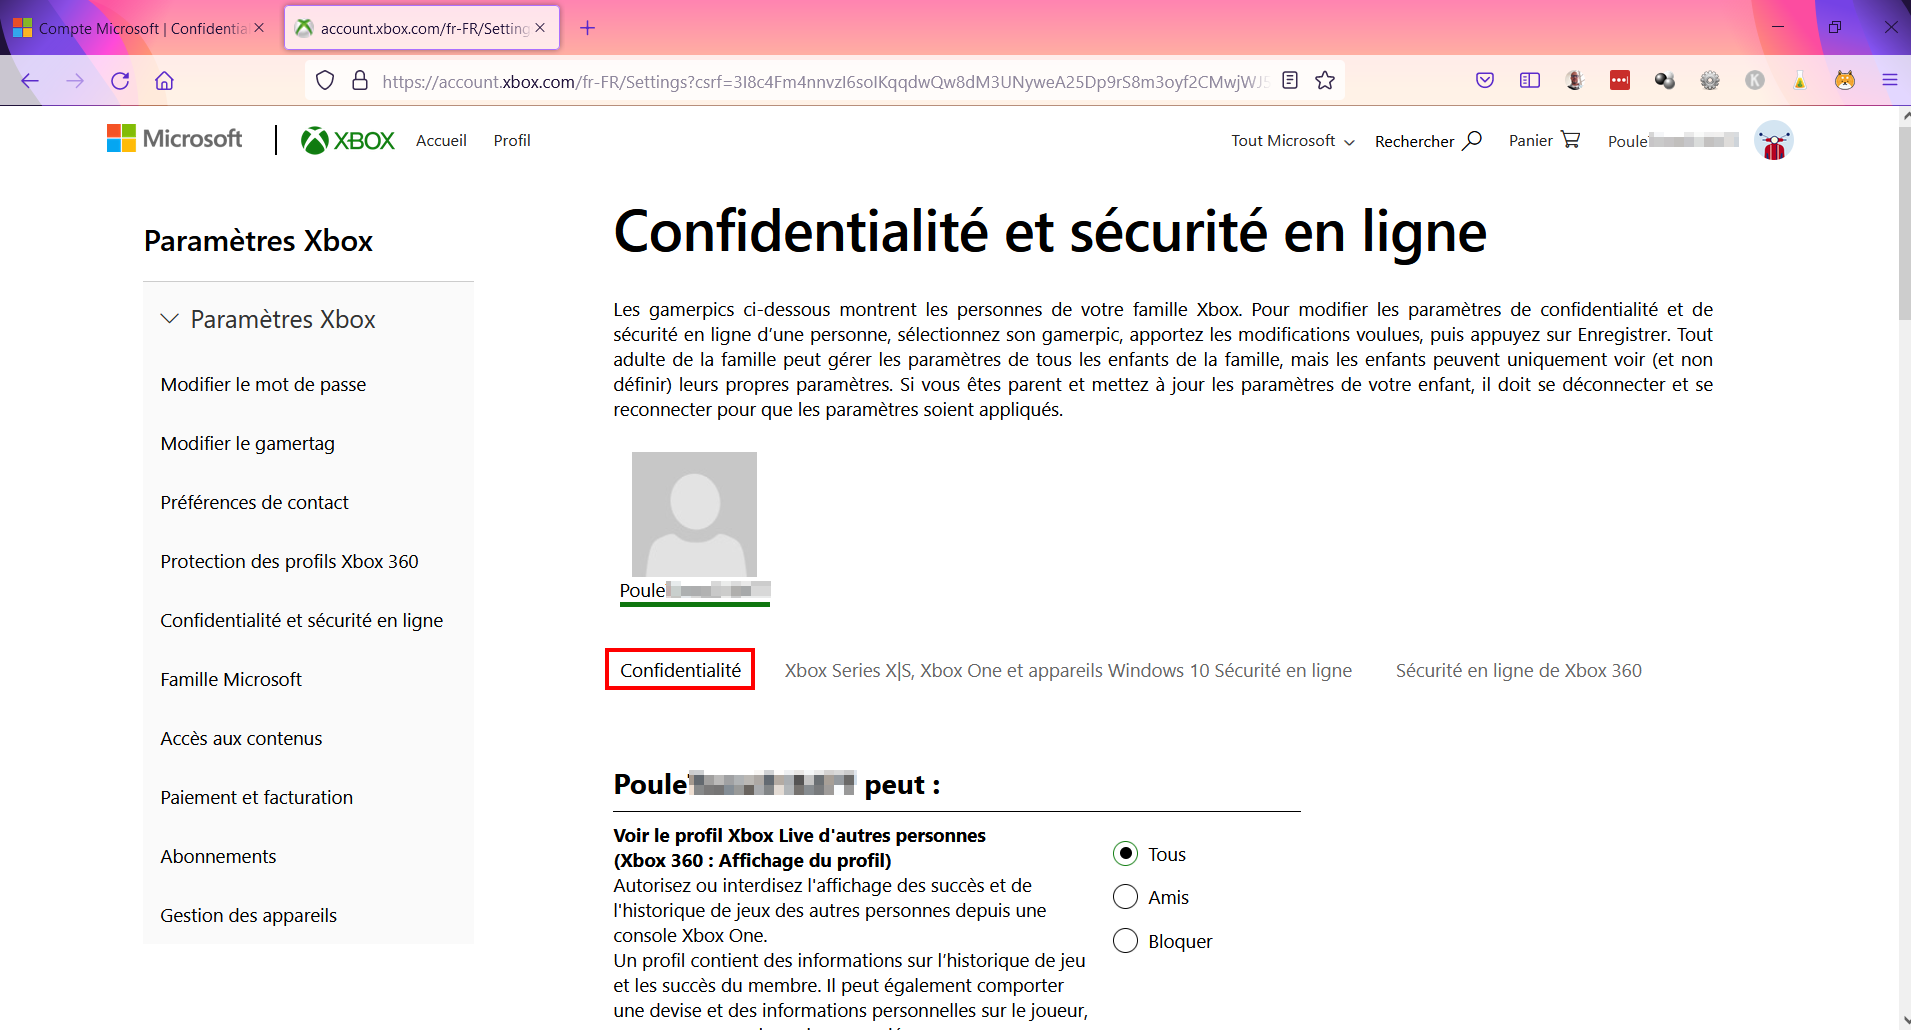Open the Shiba dog extension
Viewport: 1911px width, 1030px height.
[x=1845, y=81]
